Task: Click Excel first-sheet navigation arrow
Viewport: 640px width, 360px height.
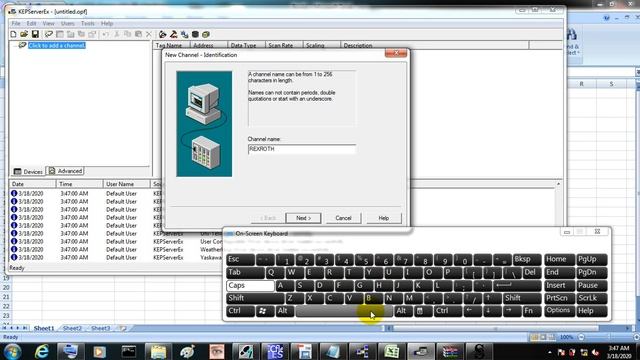Action: [x=5, y=328]
